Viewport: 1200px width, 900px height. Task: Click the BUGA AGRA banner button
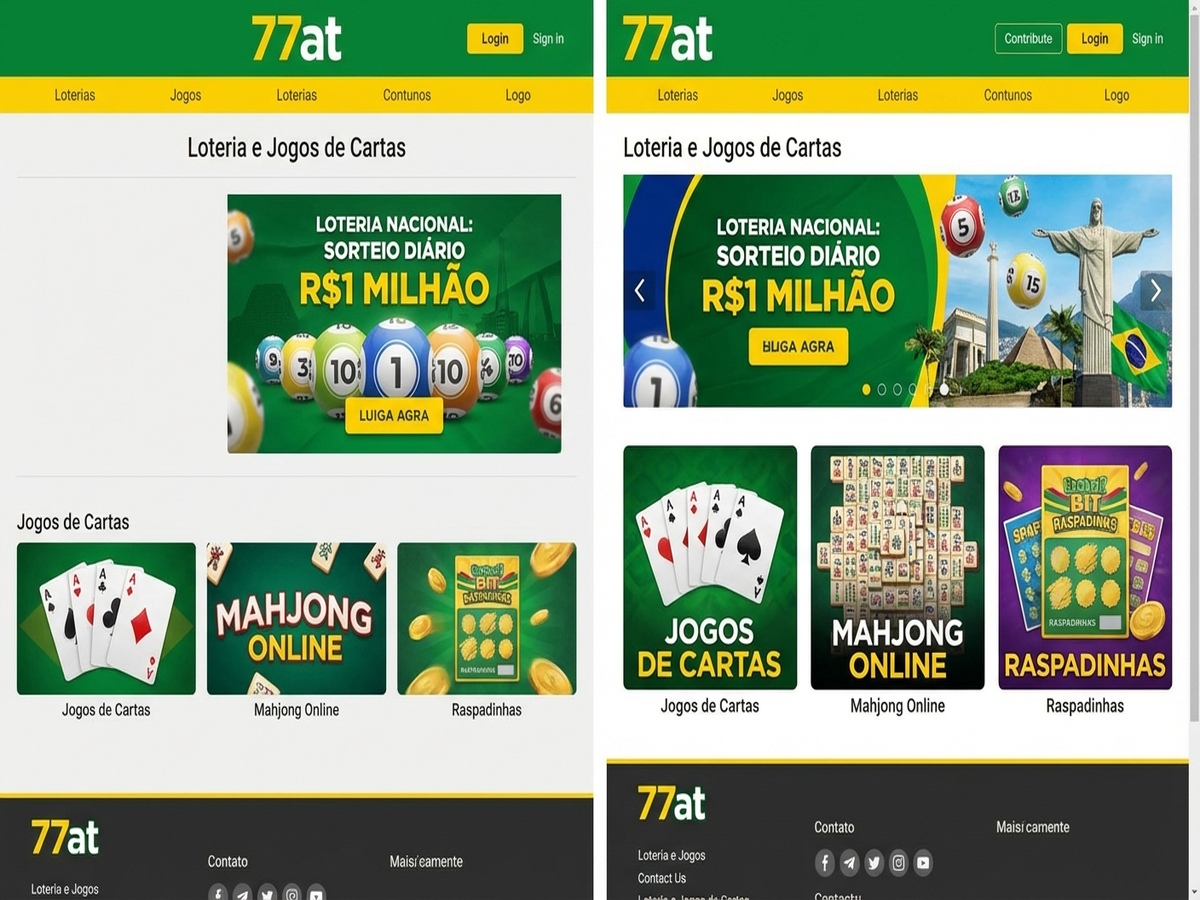pos(798,346)
